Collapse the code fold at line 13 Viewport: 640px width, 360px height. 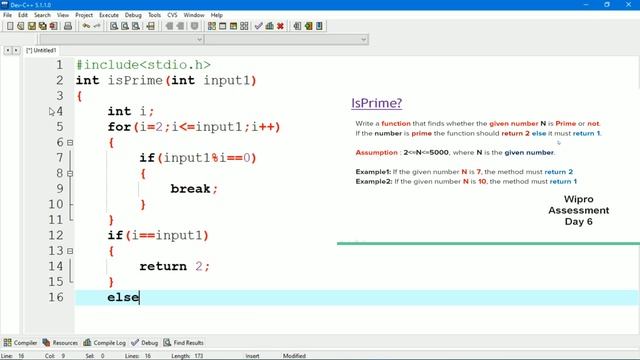click(x=70, y=251)
